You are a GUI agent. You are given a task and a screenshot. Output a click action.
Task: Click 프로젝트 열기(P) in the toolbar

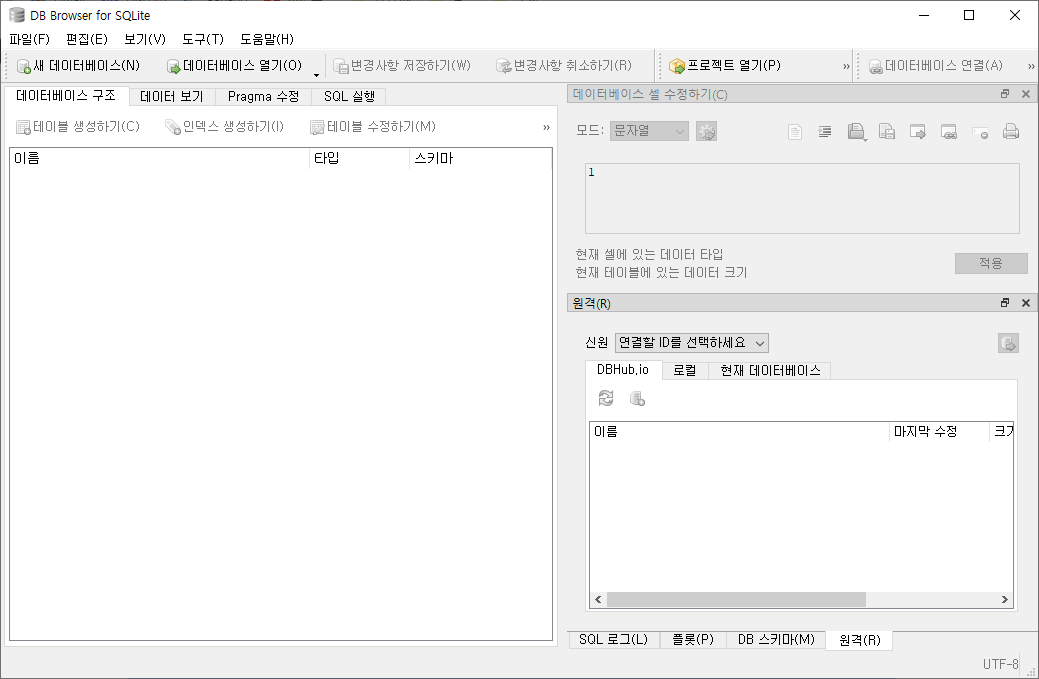pyautogui.click(x=725, y=66)
